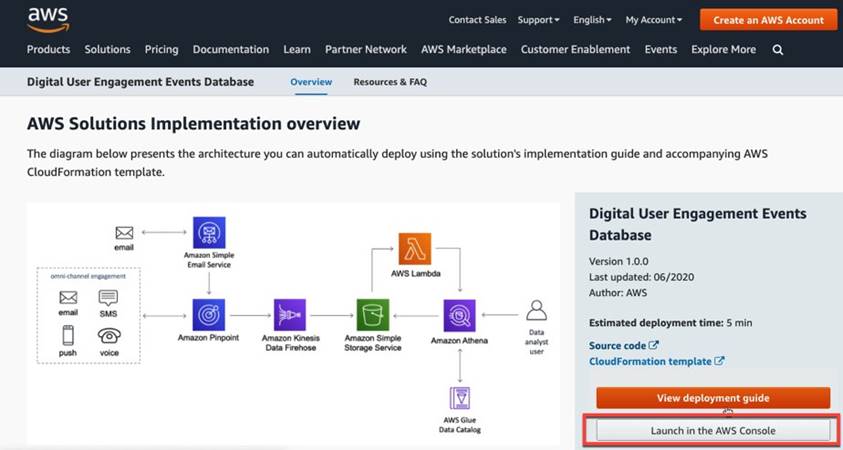The width and height of the screenshot is (843, 450).
Task: Click the Amazon Simple Storage Service bucket icon
Action: click(373, 315)
